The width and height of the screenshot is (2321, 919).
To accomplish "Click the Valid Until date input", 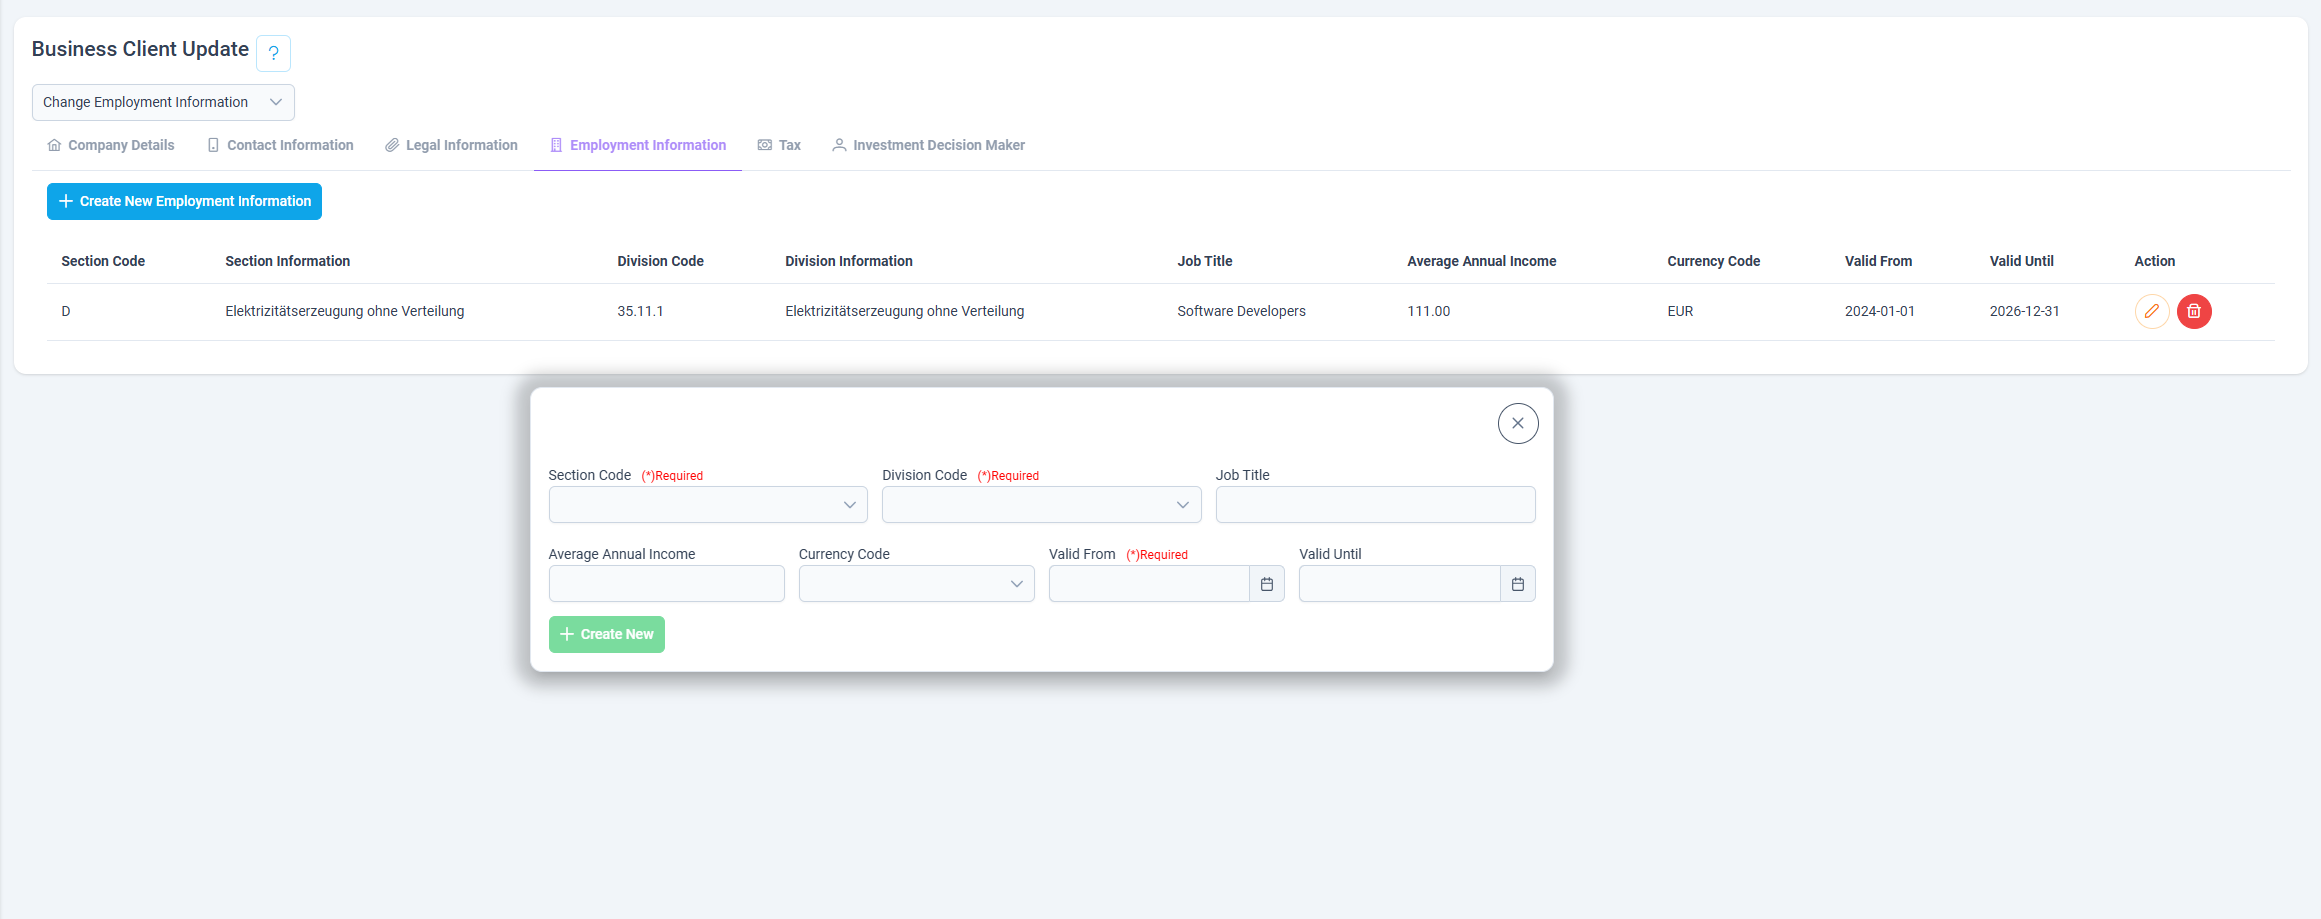I will pos(1399,584).
